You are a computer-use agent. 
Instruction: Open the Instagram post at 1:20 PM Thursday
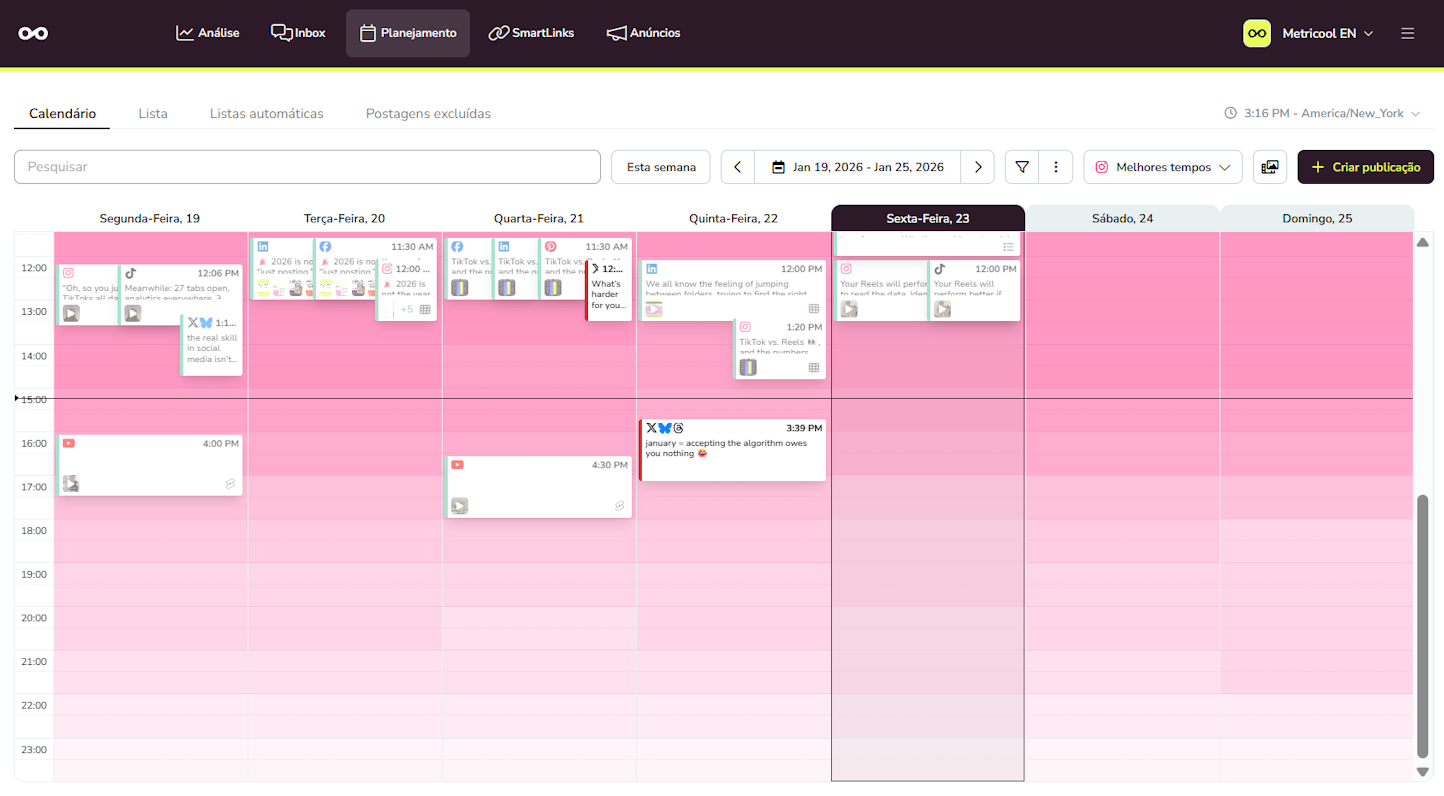pos(780,348)
